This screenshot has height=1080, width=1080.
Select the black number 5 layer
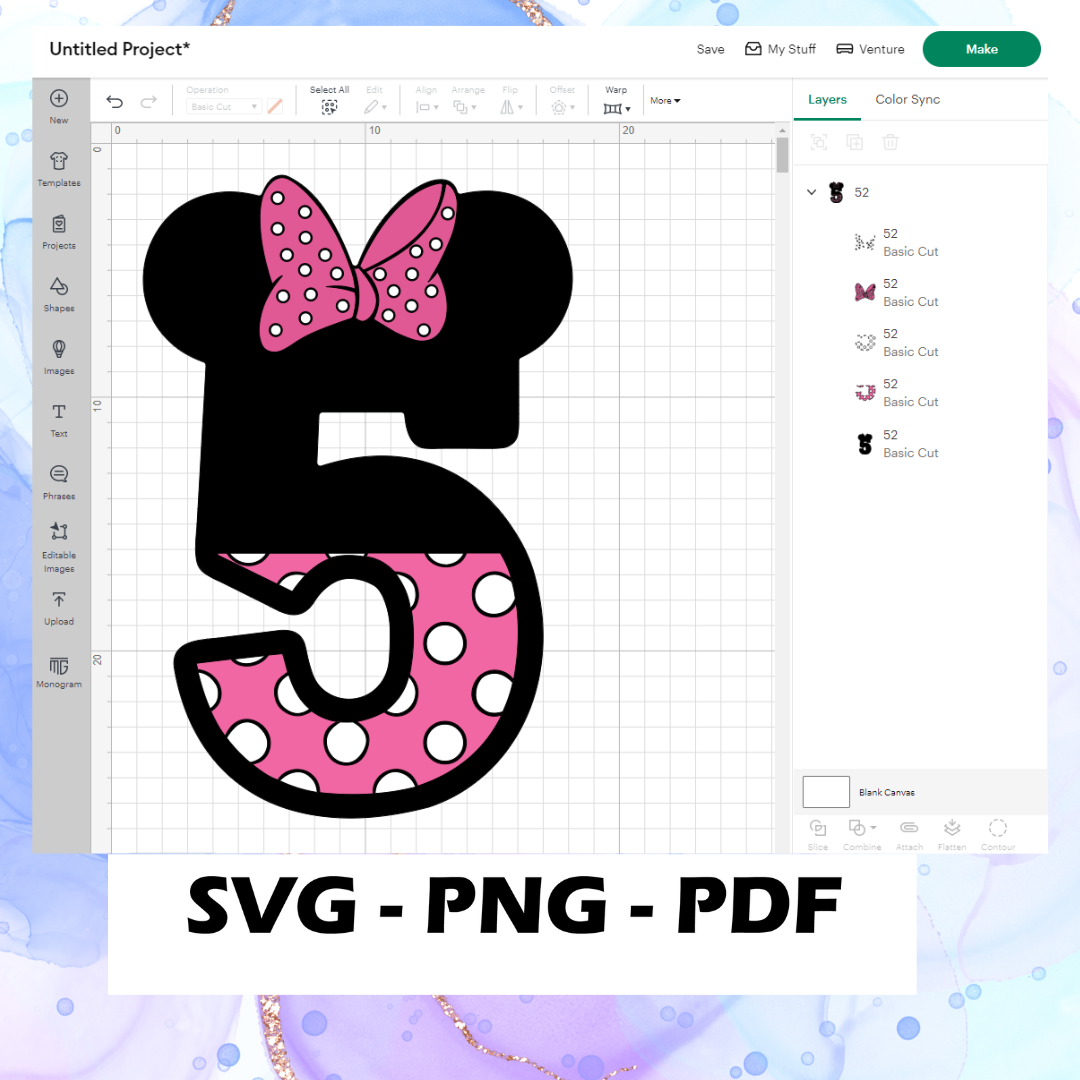click(x=920, y=444)
